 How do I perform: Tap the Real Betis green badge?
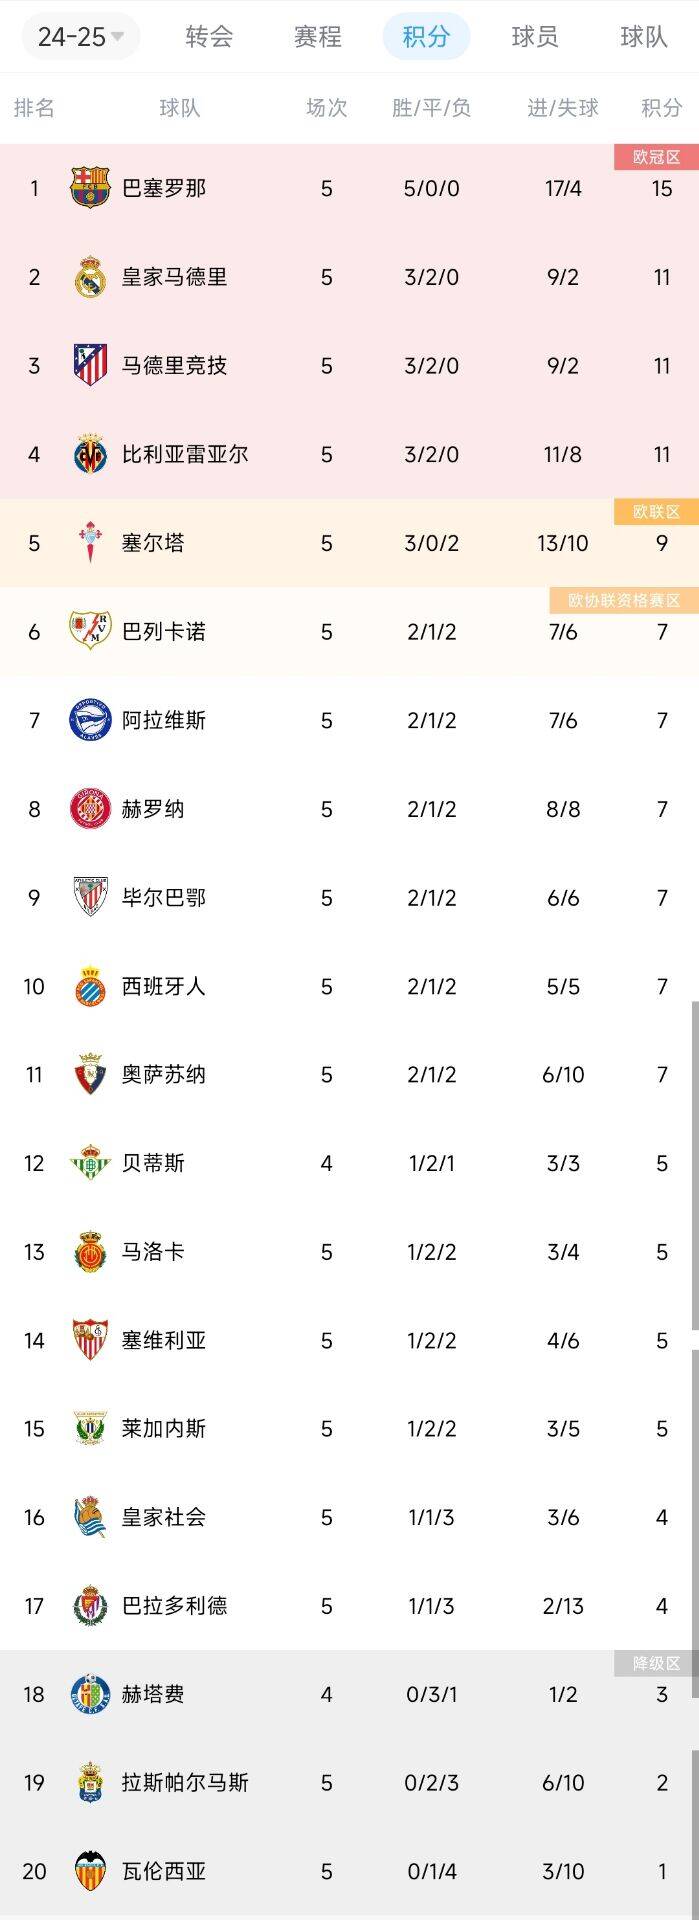pyautogui.click(x=90, y=1163)
